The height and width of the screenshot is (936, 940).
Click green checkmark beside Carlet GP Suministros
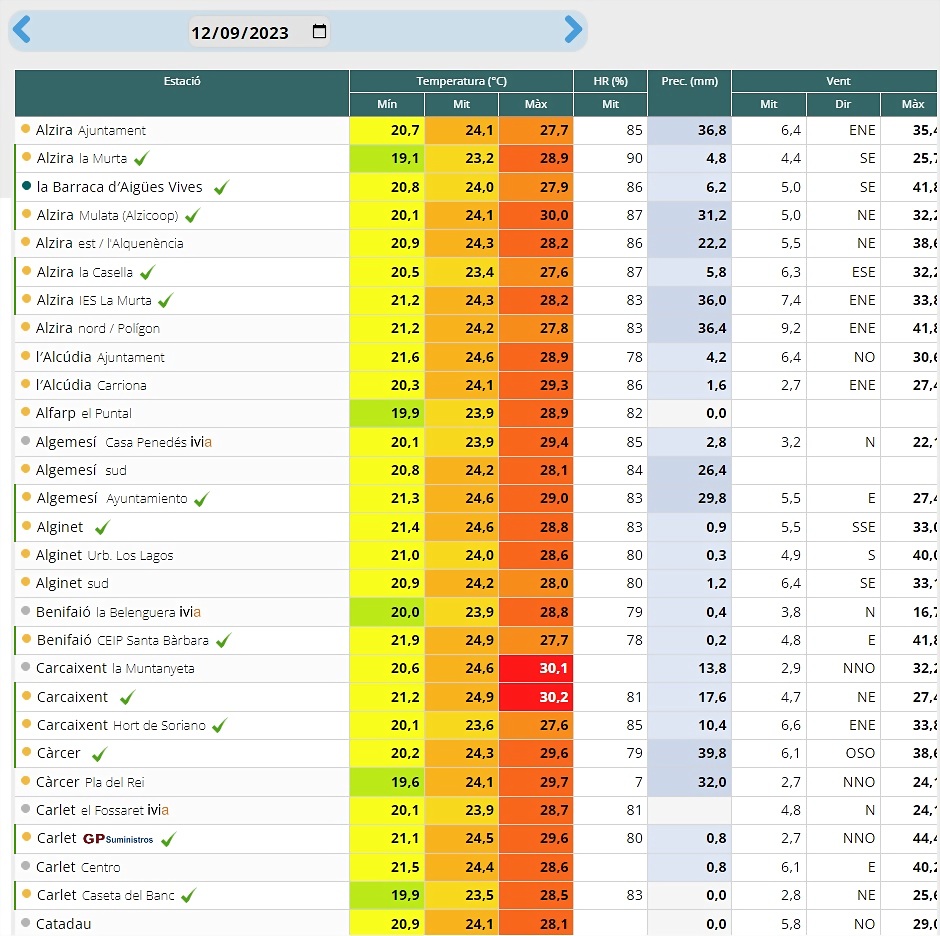click(168, 839)
